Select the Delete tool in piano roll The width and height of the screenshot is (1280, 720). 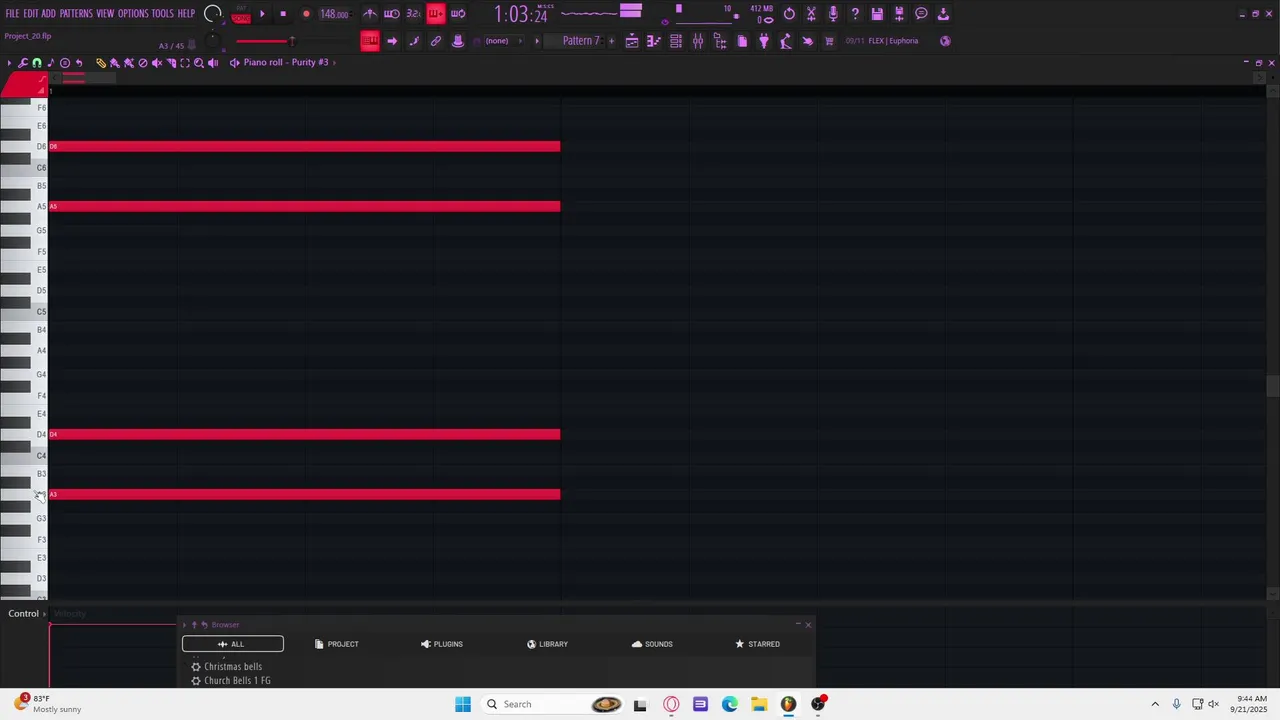143,63
